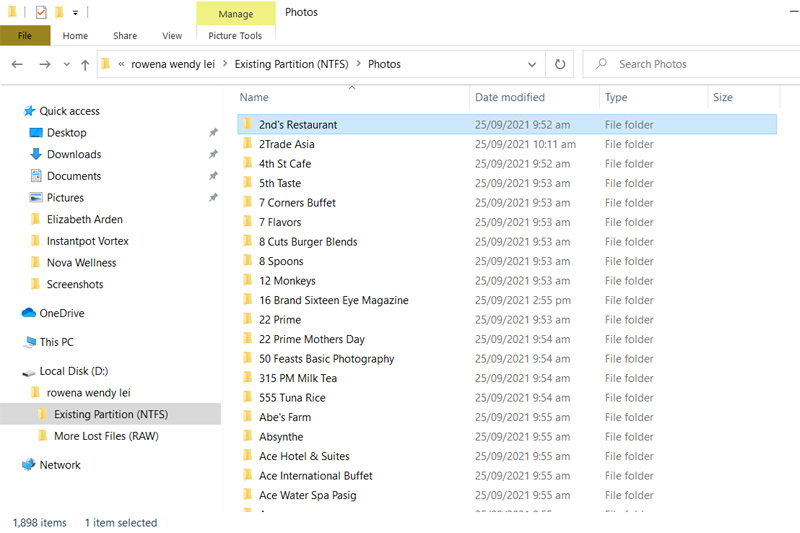Click the 8 Spoons folder icon
The image size is (800, 533).
(248, 261)
